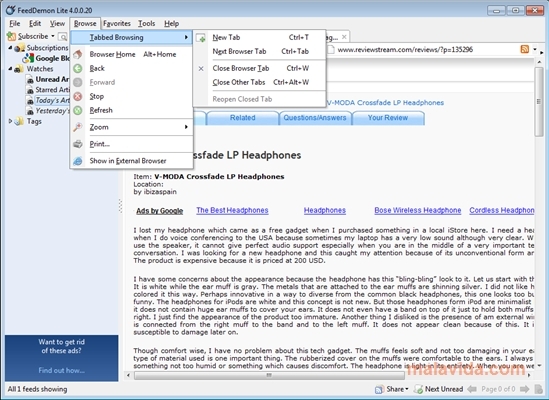549x400 pixels.
Task: Click the greyed Forward arrow icon
Action: coord(78,82)
